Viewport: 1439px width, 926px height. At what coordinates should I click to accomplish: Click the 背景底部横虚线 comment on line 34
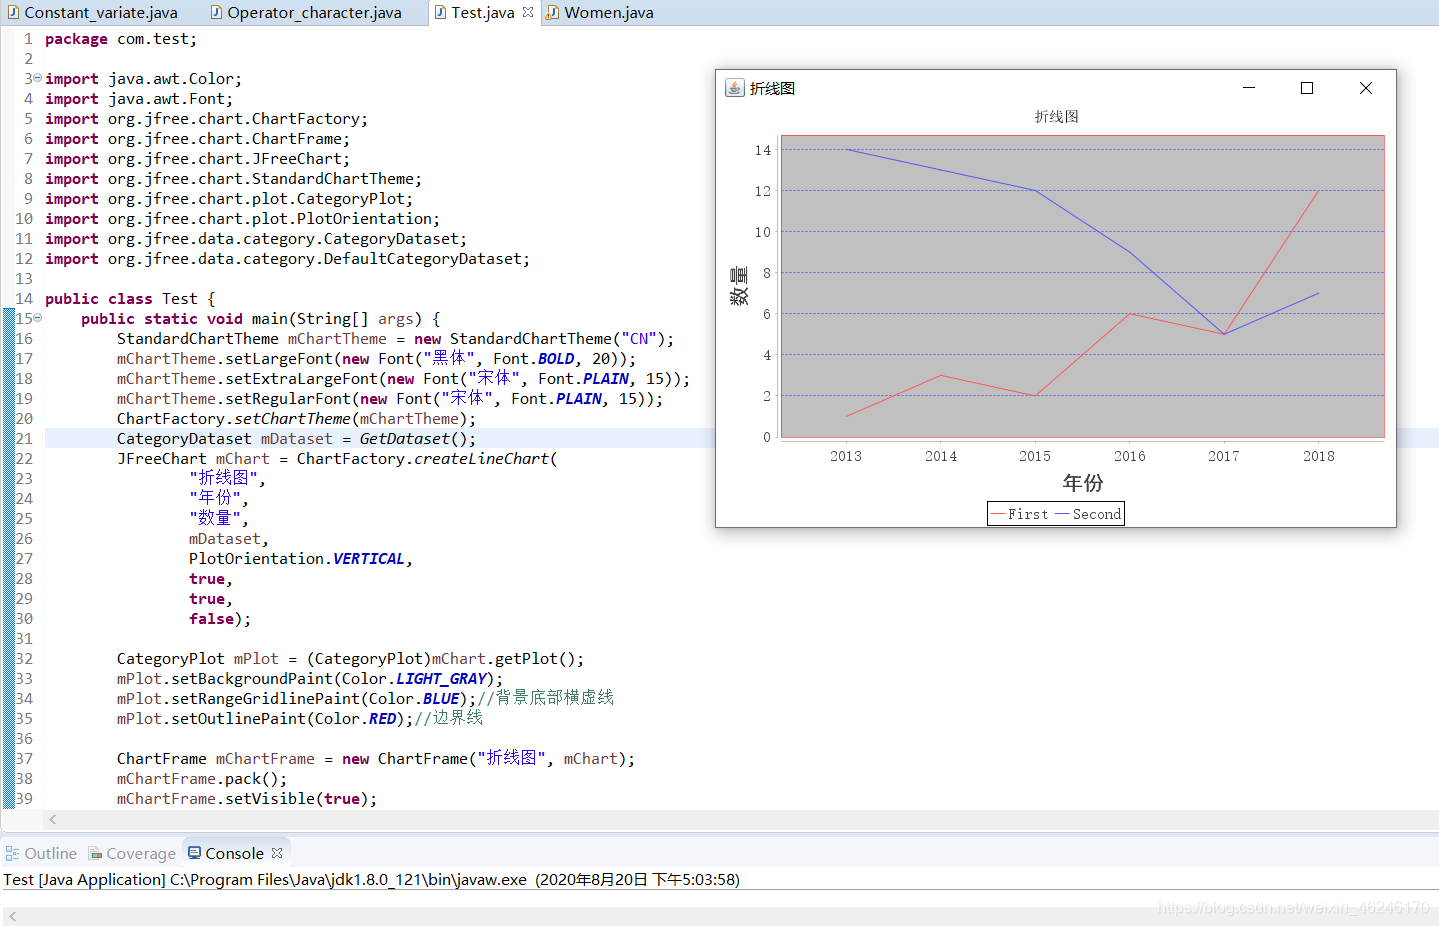pos(546,698)
